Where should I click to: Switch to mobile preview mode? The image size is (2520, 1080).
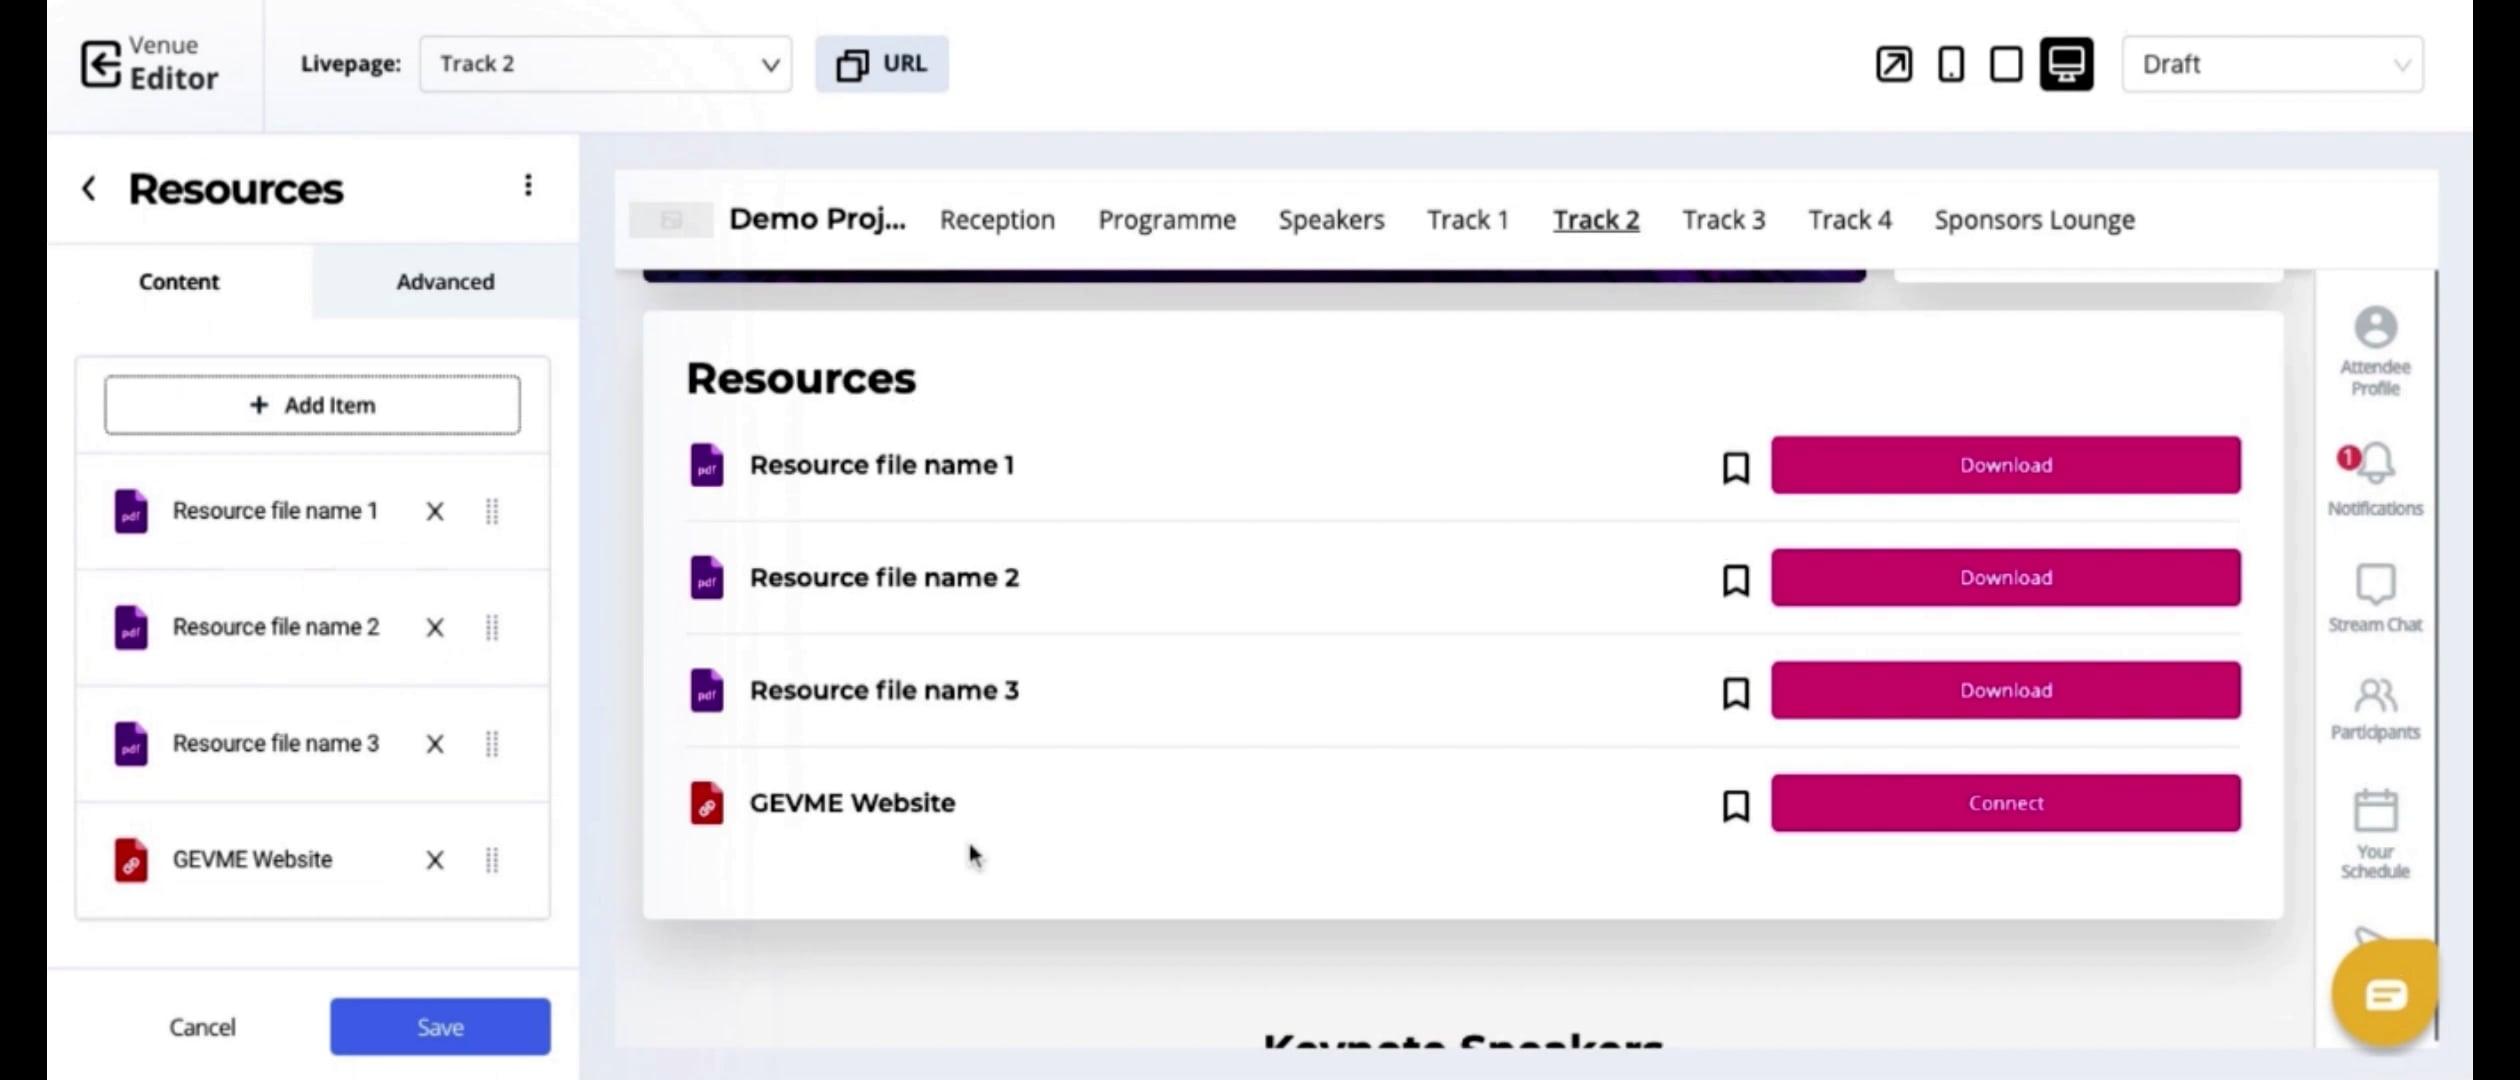pyautogui.click(x=1950, y=63)
